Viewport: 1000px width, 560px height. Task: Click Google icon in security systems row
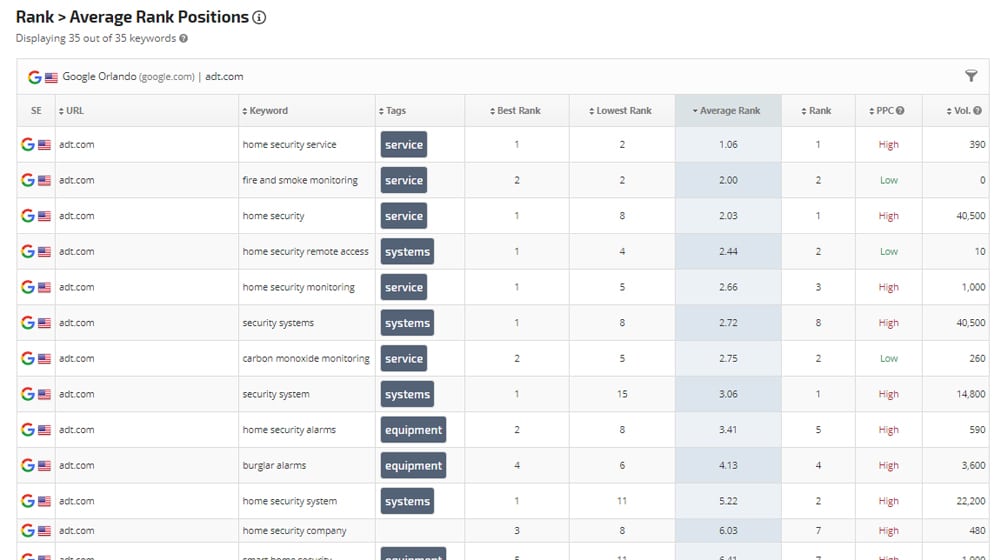(x=27, y=323)
